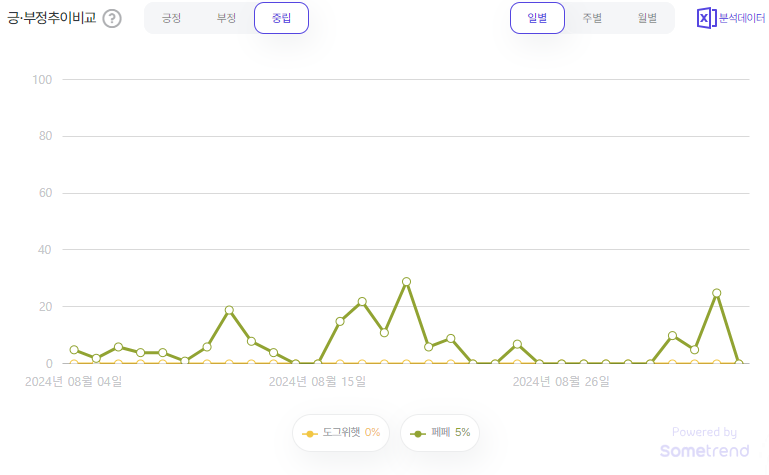Click the 2024년 08월 15일 axis label

pos(317,381)
